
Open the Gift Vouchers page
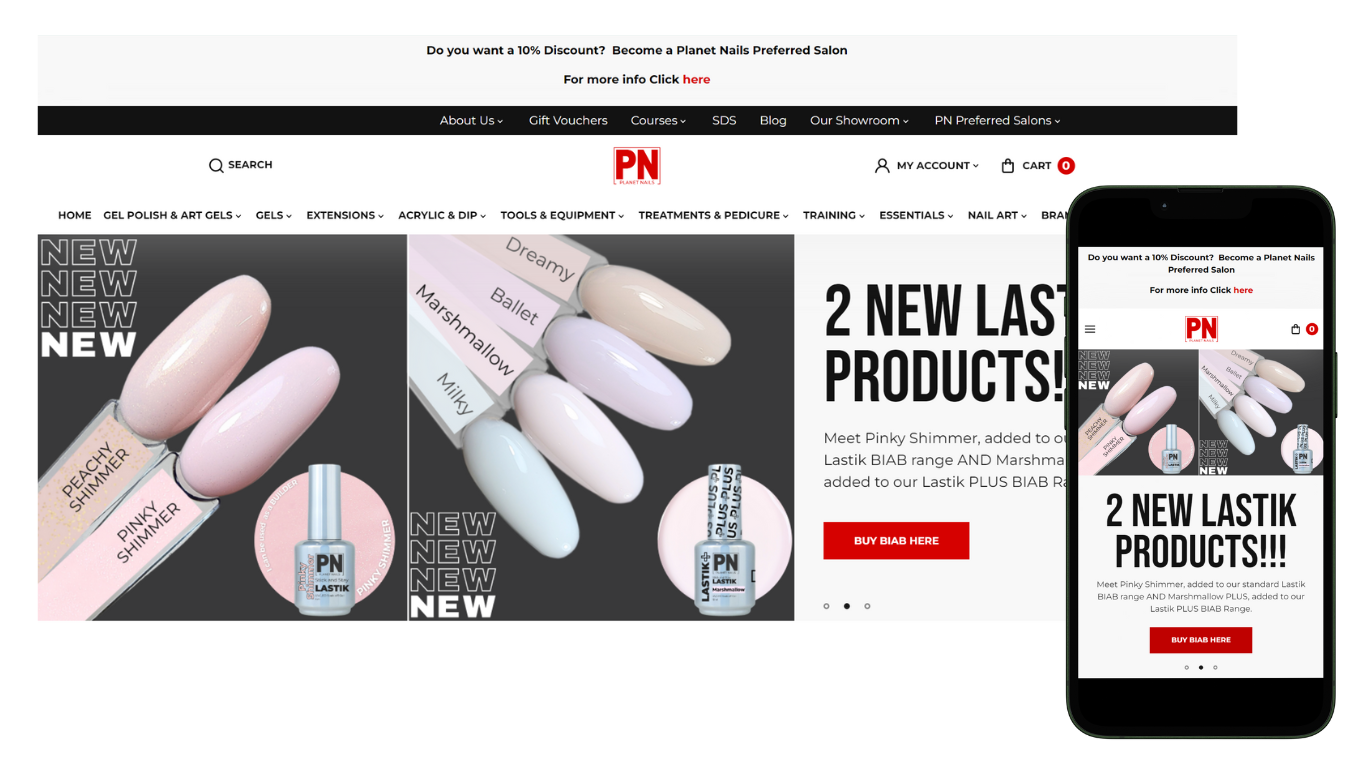tap(568, 121)
